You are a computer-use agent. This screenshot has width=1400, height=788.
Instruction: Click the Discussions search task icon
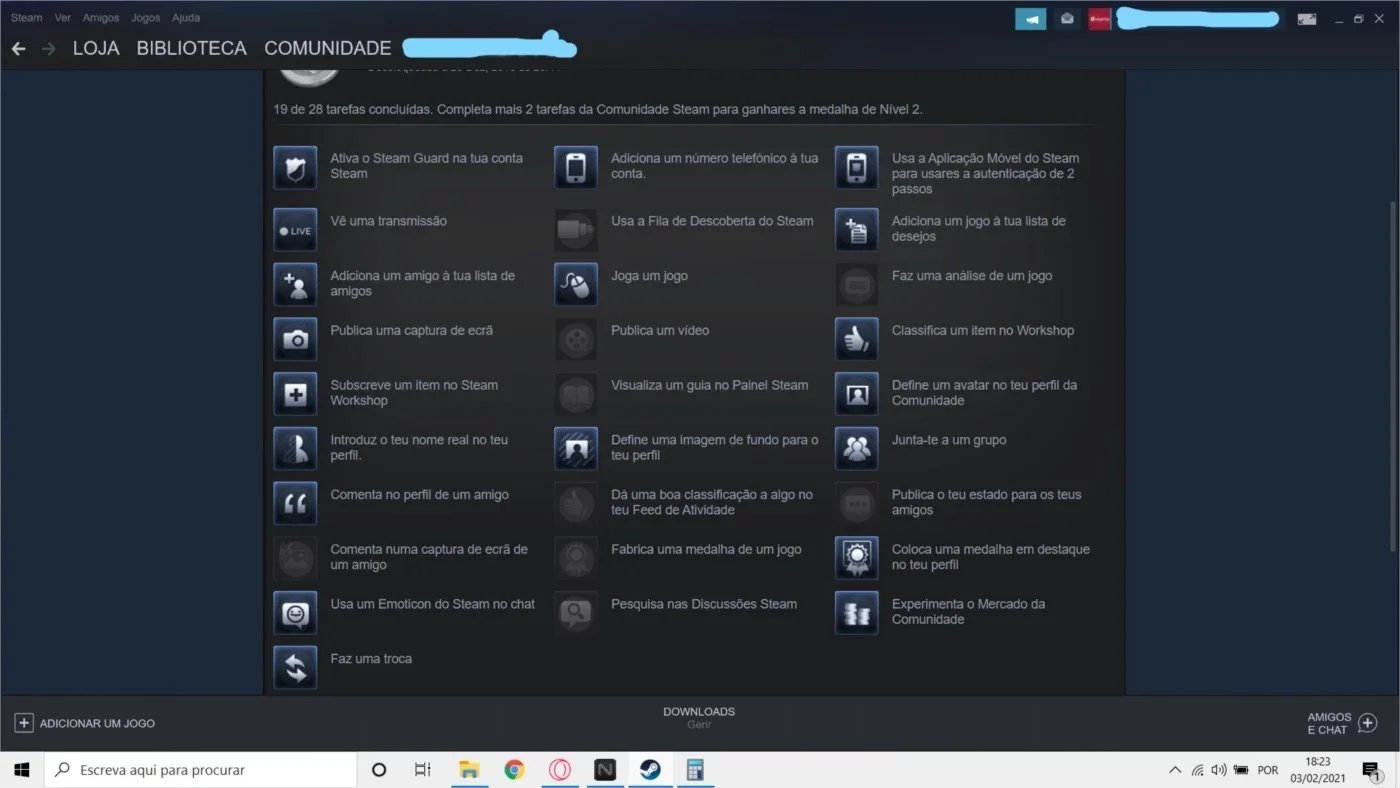[576, 613]
